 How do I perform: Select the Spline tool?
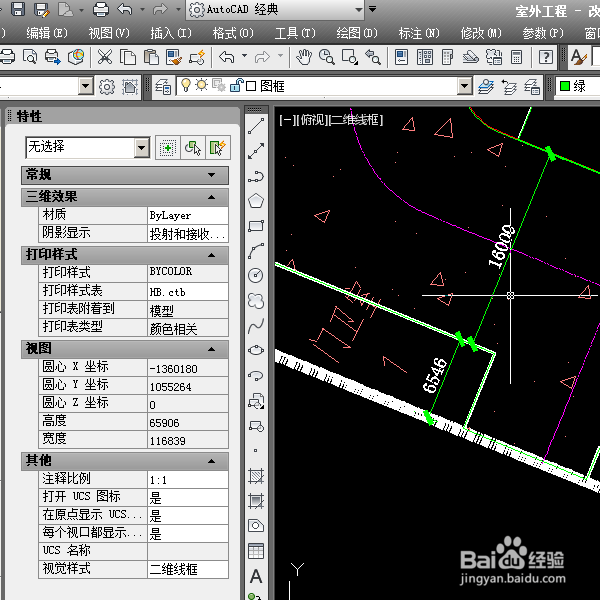tap(256, 326)
